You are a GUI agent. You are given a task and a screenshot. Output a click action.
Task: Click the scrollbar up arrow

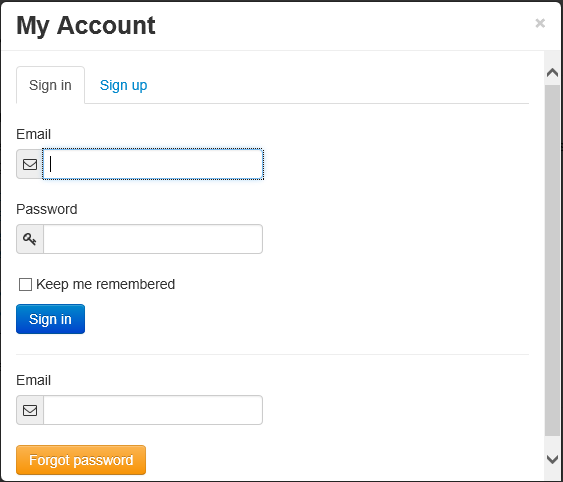[552, 73]
